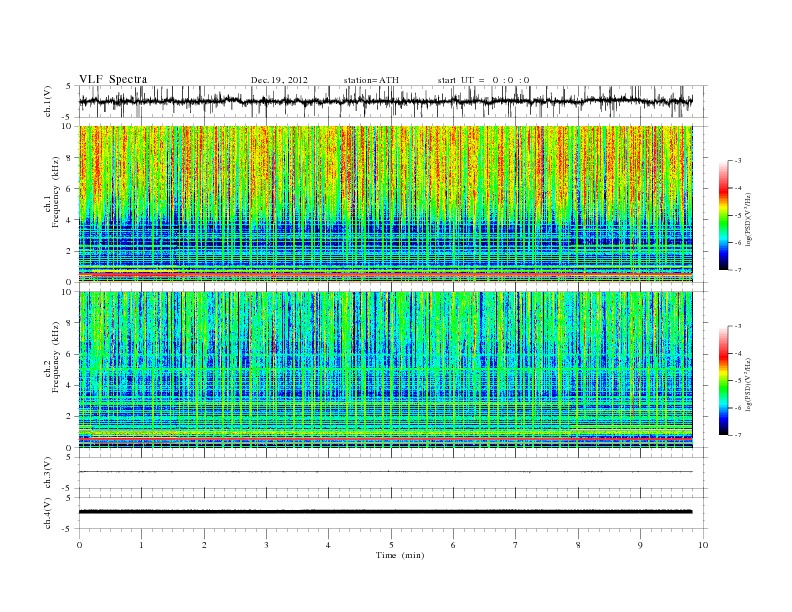Click the "6" tick on the time axis

click(x=453, y=545)
